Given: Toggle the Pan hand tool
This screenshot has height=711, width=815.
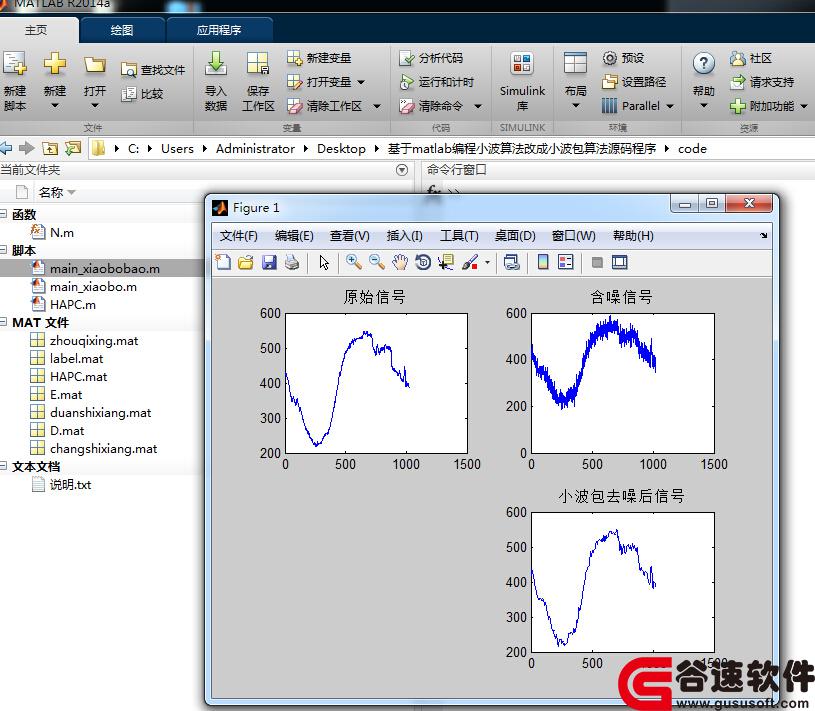Looking at the screenshot, I should click(x=400, y=262).
